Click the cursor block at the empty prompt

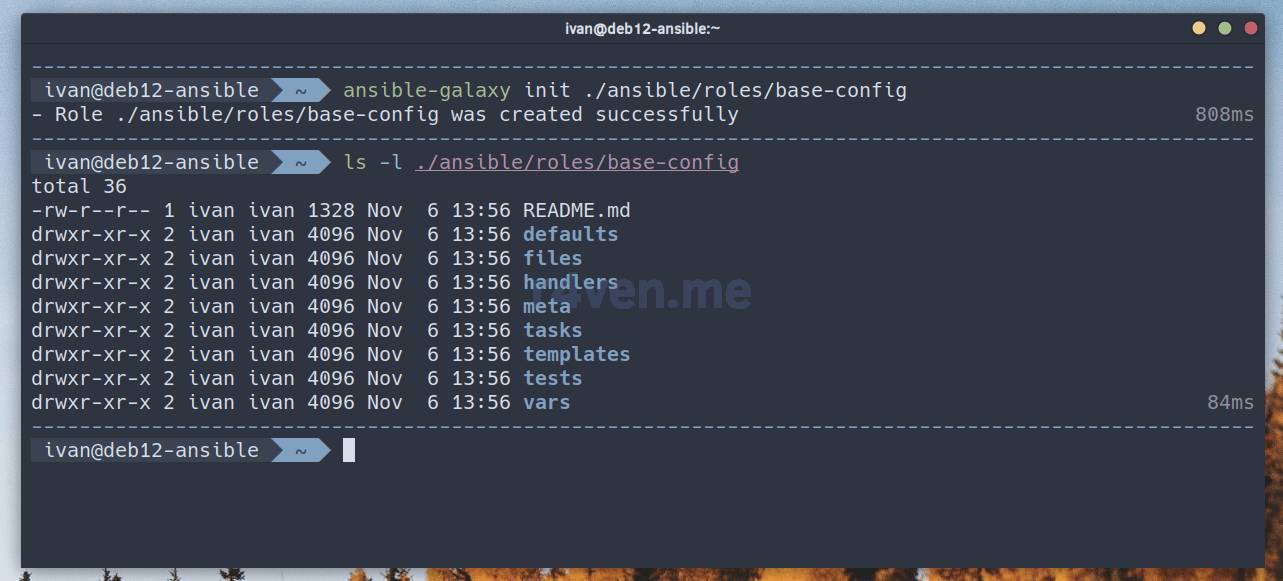[349, 450]
